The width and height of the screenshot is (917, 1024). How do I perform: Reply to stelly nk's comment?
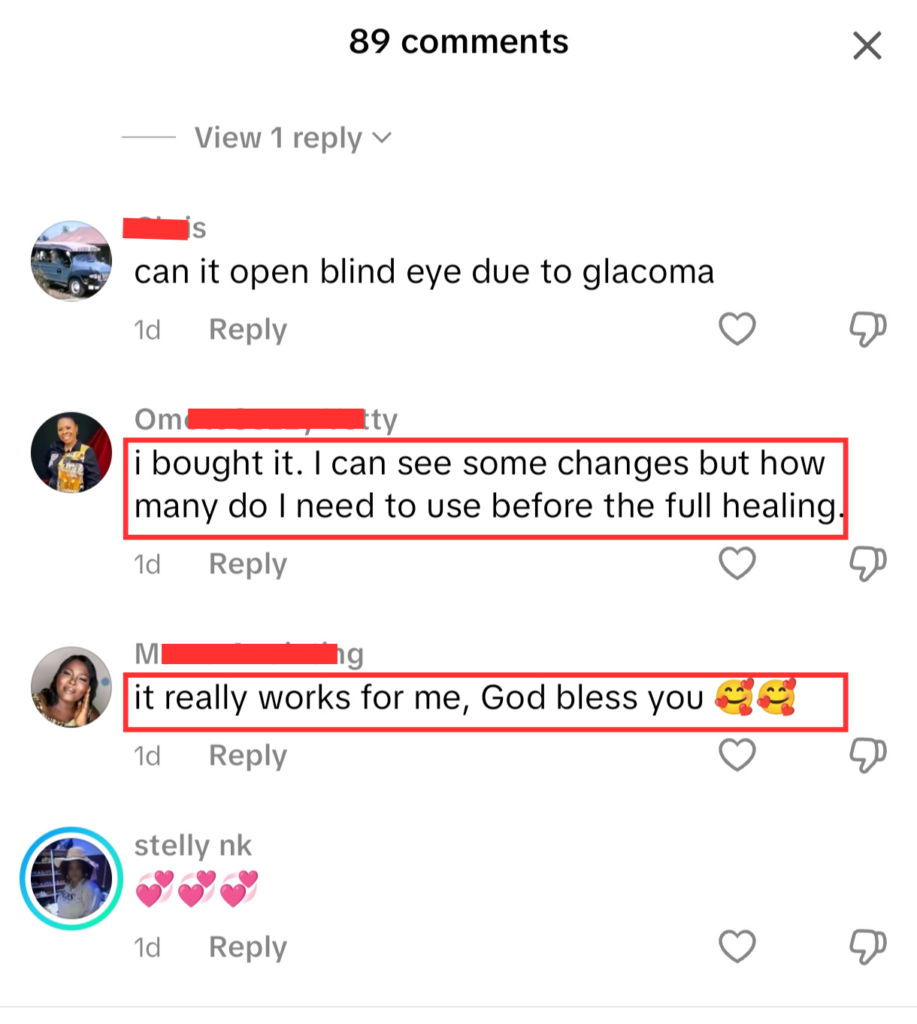coord(248,947)
